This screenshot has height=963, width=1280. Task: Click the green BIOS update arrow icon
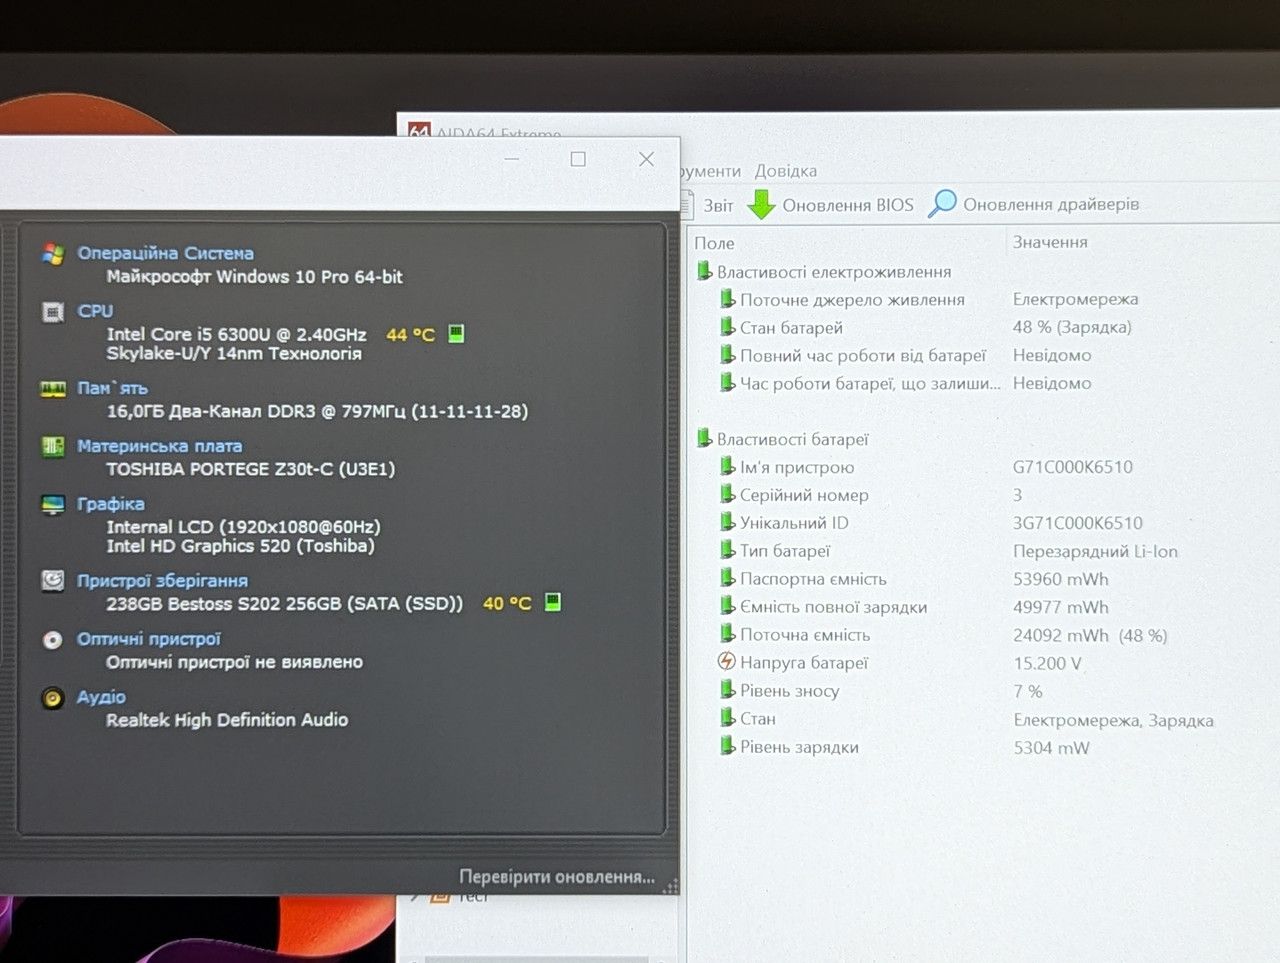coord(762,204)
